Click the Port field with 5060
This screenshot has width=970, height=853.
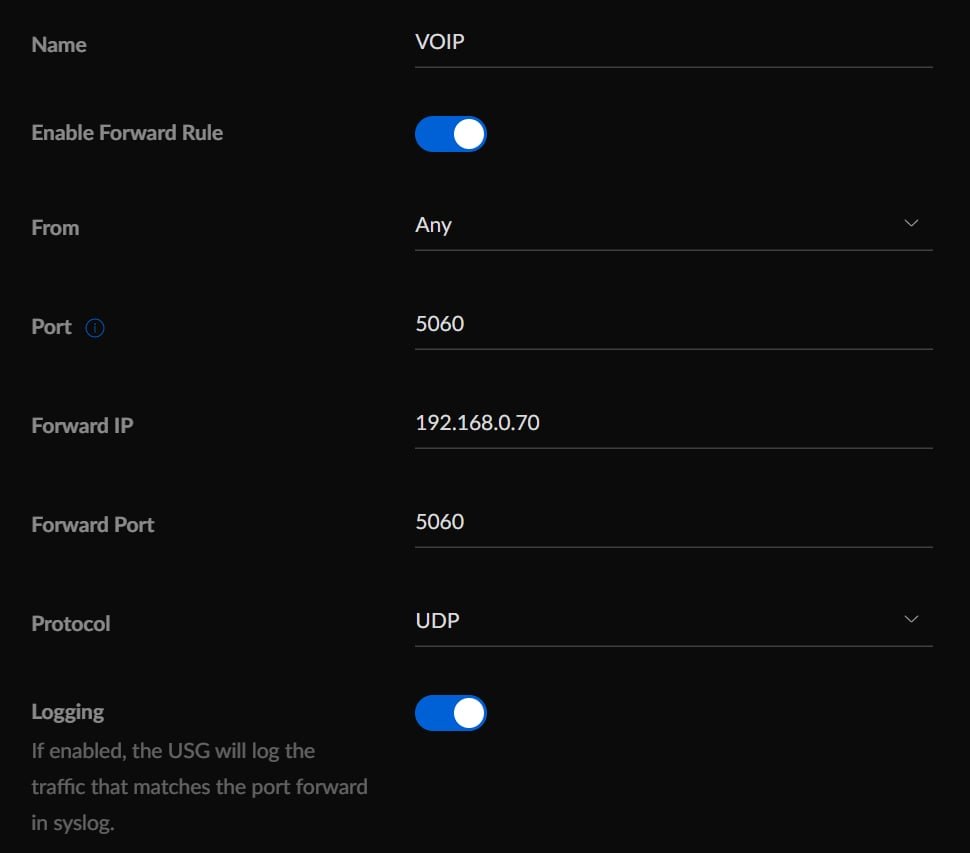[x=673, y=324]
